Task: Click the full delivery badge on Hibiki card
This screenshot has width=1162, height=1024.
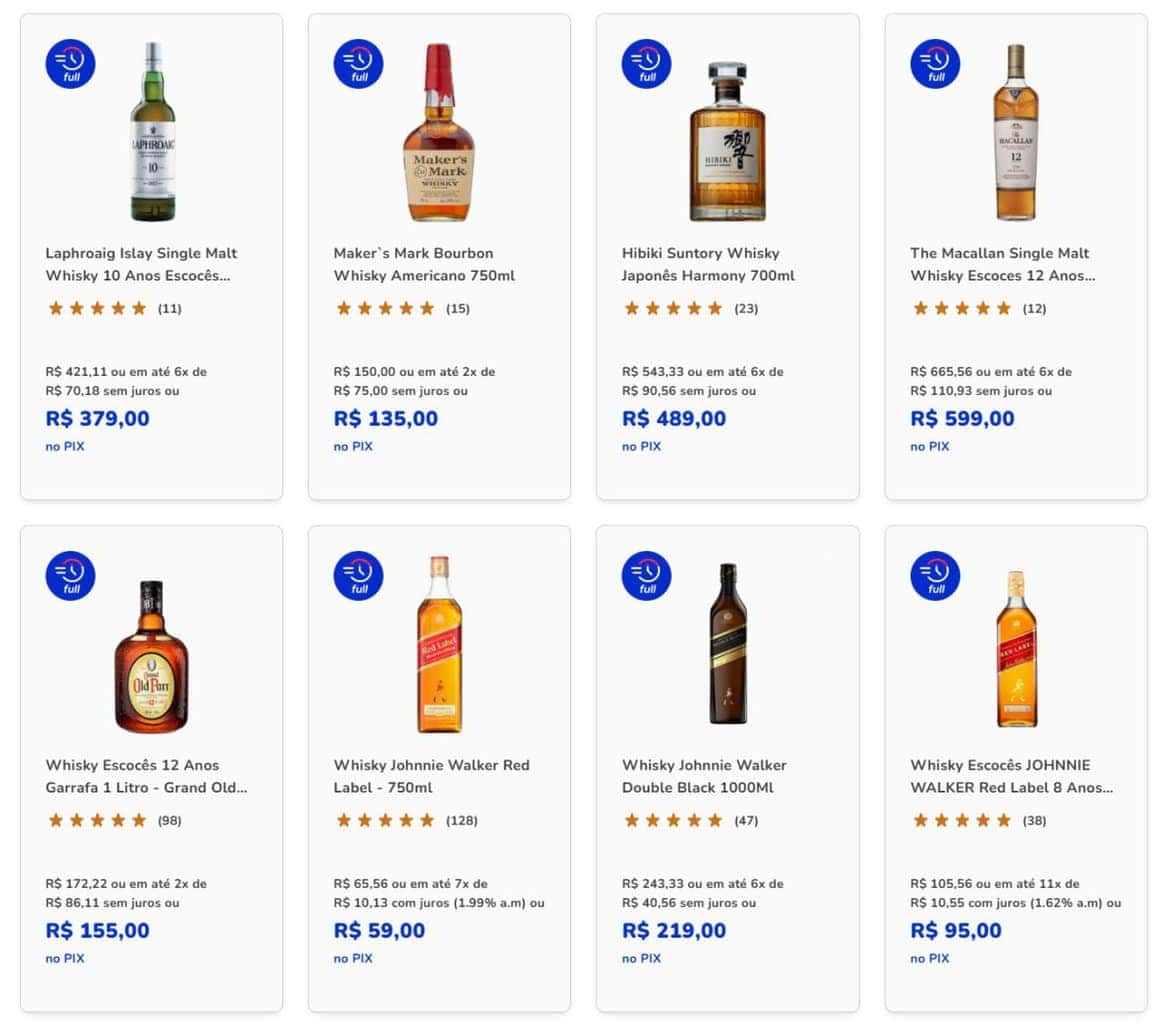Action: [x=646, y=63]
